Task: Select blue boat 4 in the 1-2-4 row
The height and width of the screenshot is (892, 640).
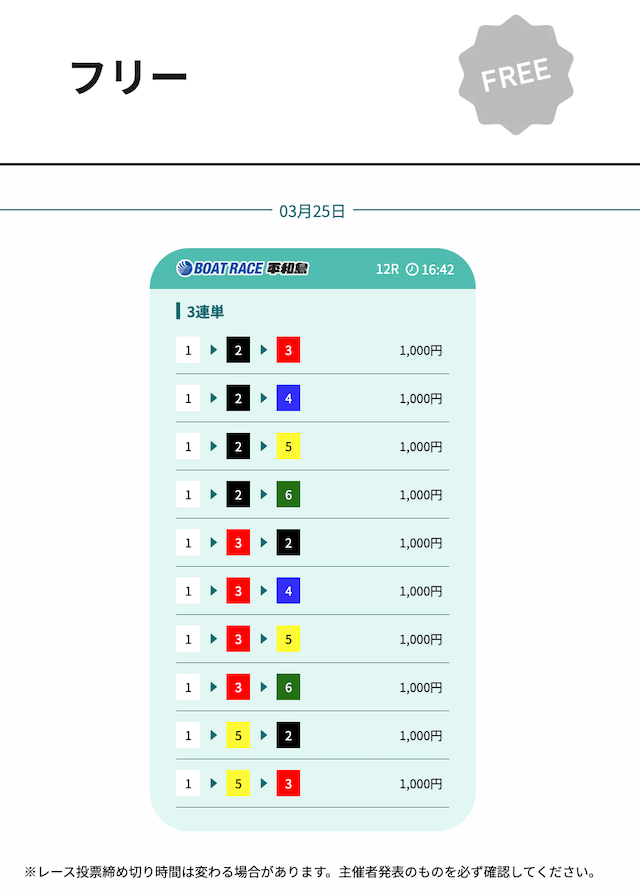Action: pos(288,399)
